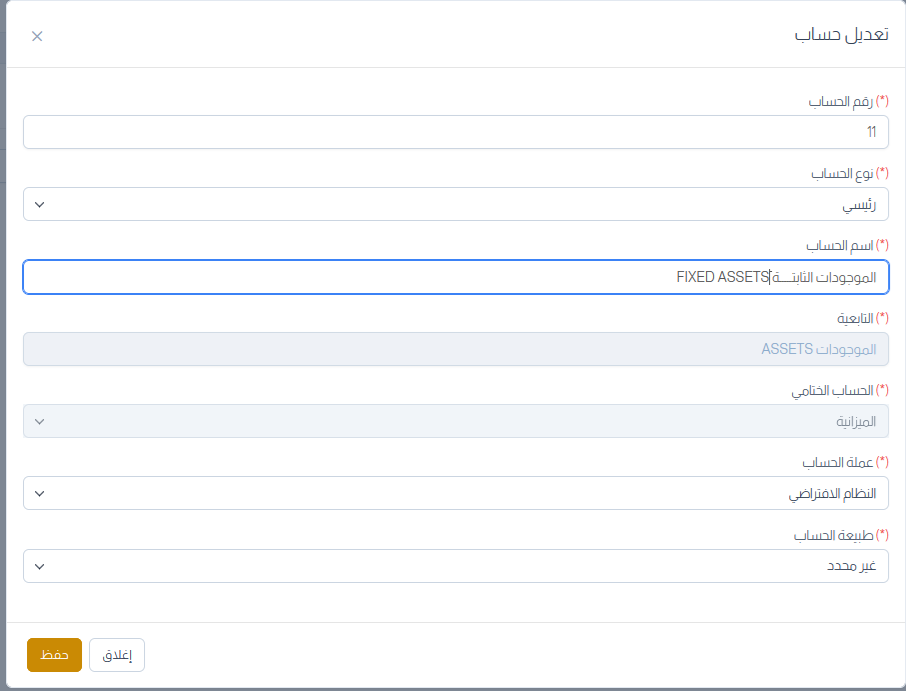Image resolution: width=906 pixels, height=691 pixels.
Task: Click the عملة الحساب label
Action: [837, 463]
